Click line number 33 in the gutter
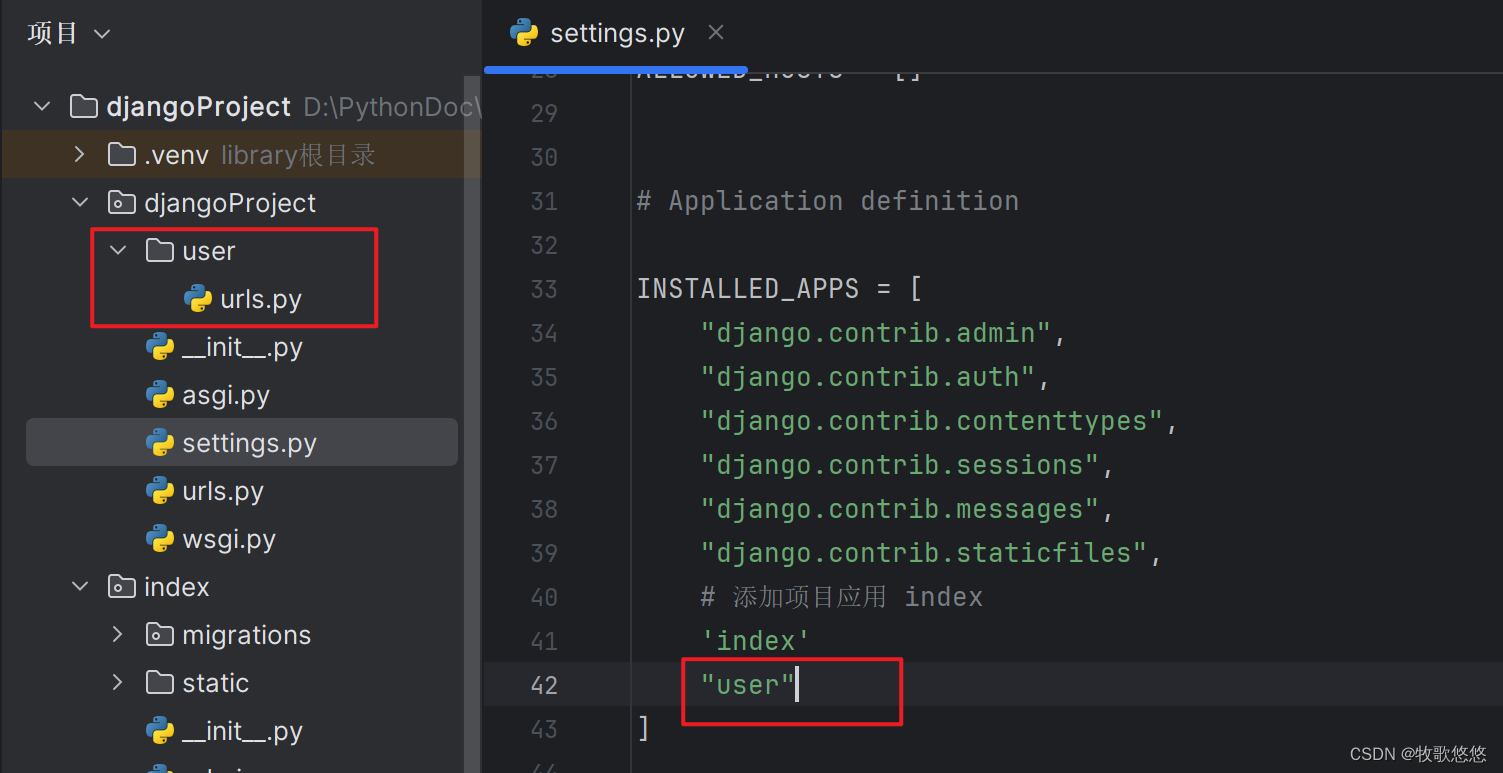This screenshot has height=773, width=1503. (x=544, y=289)
